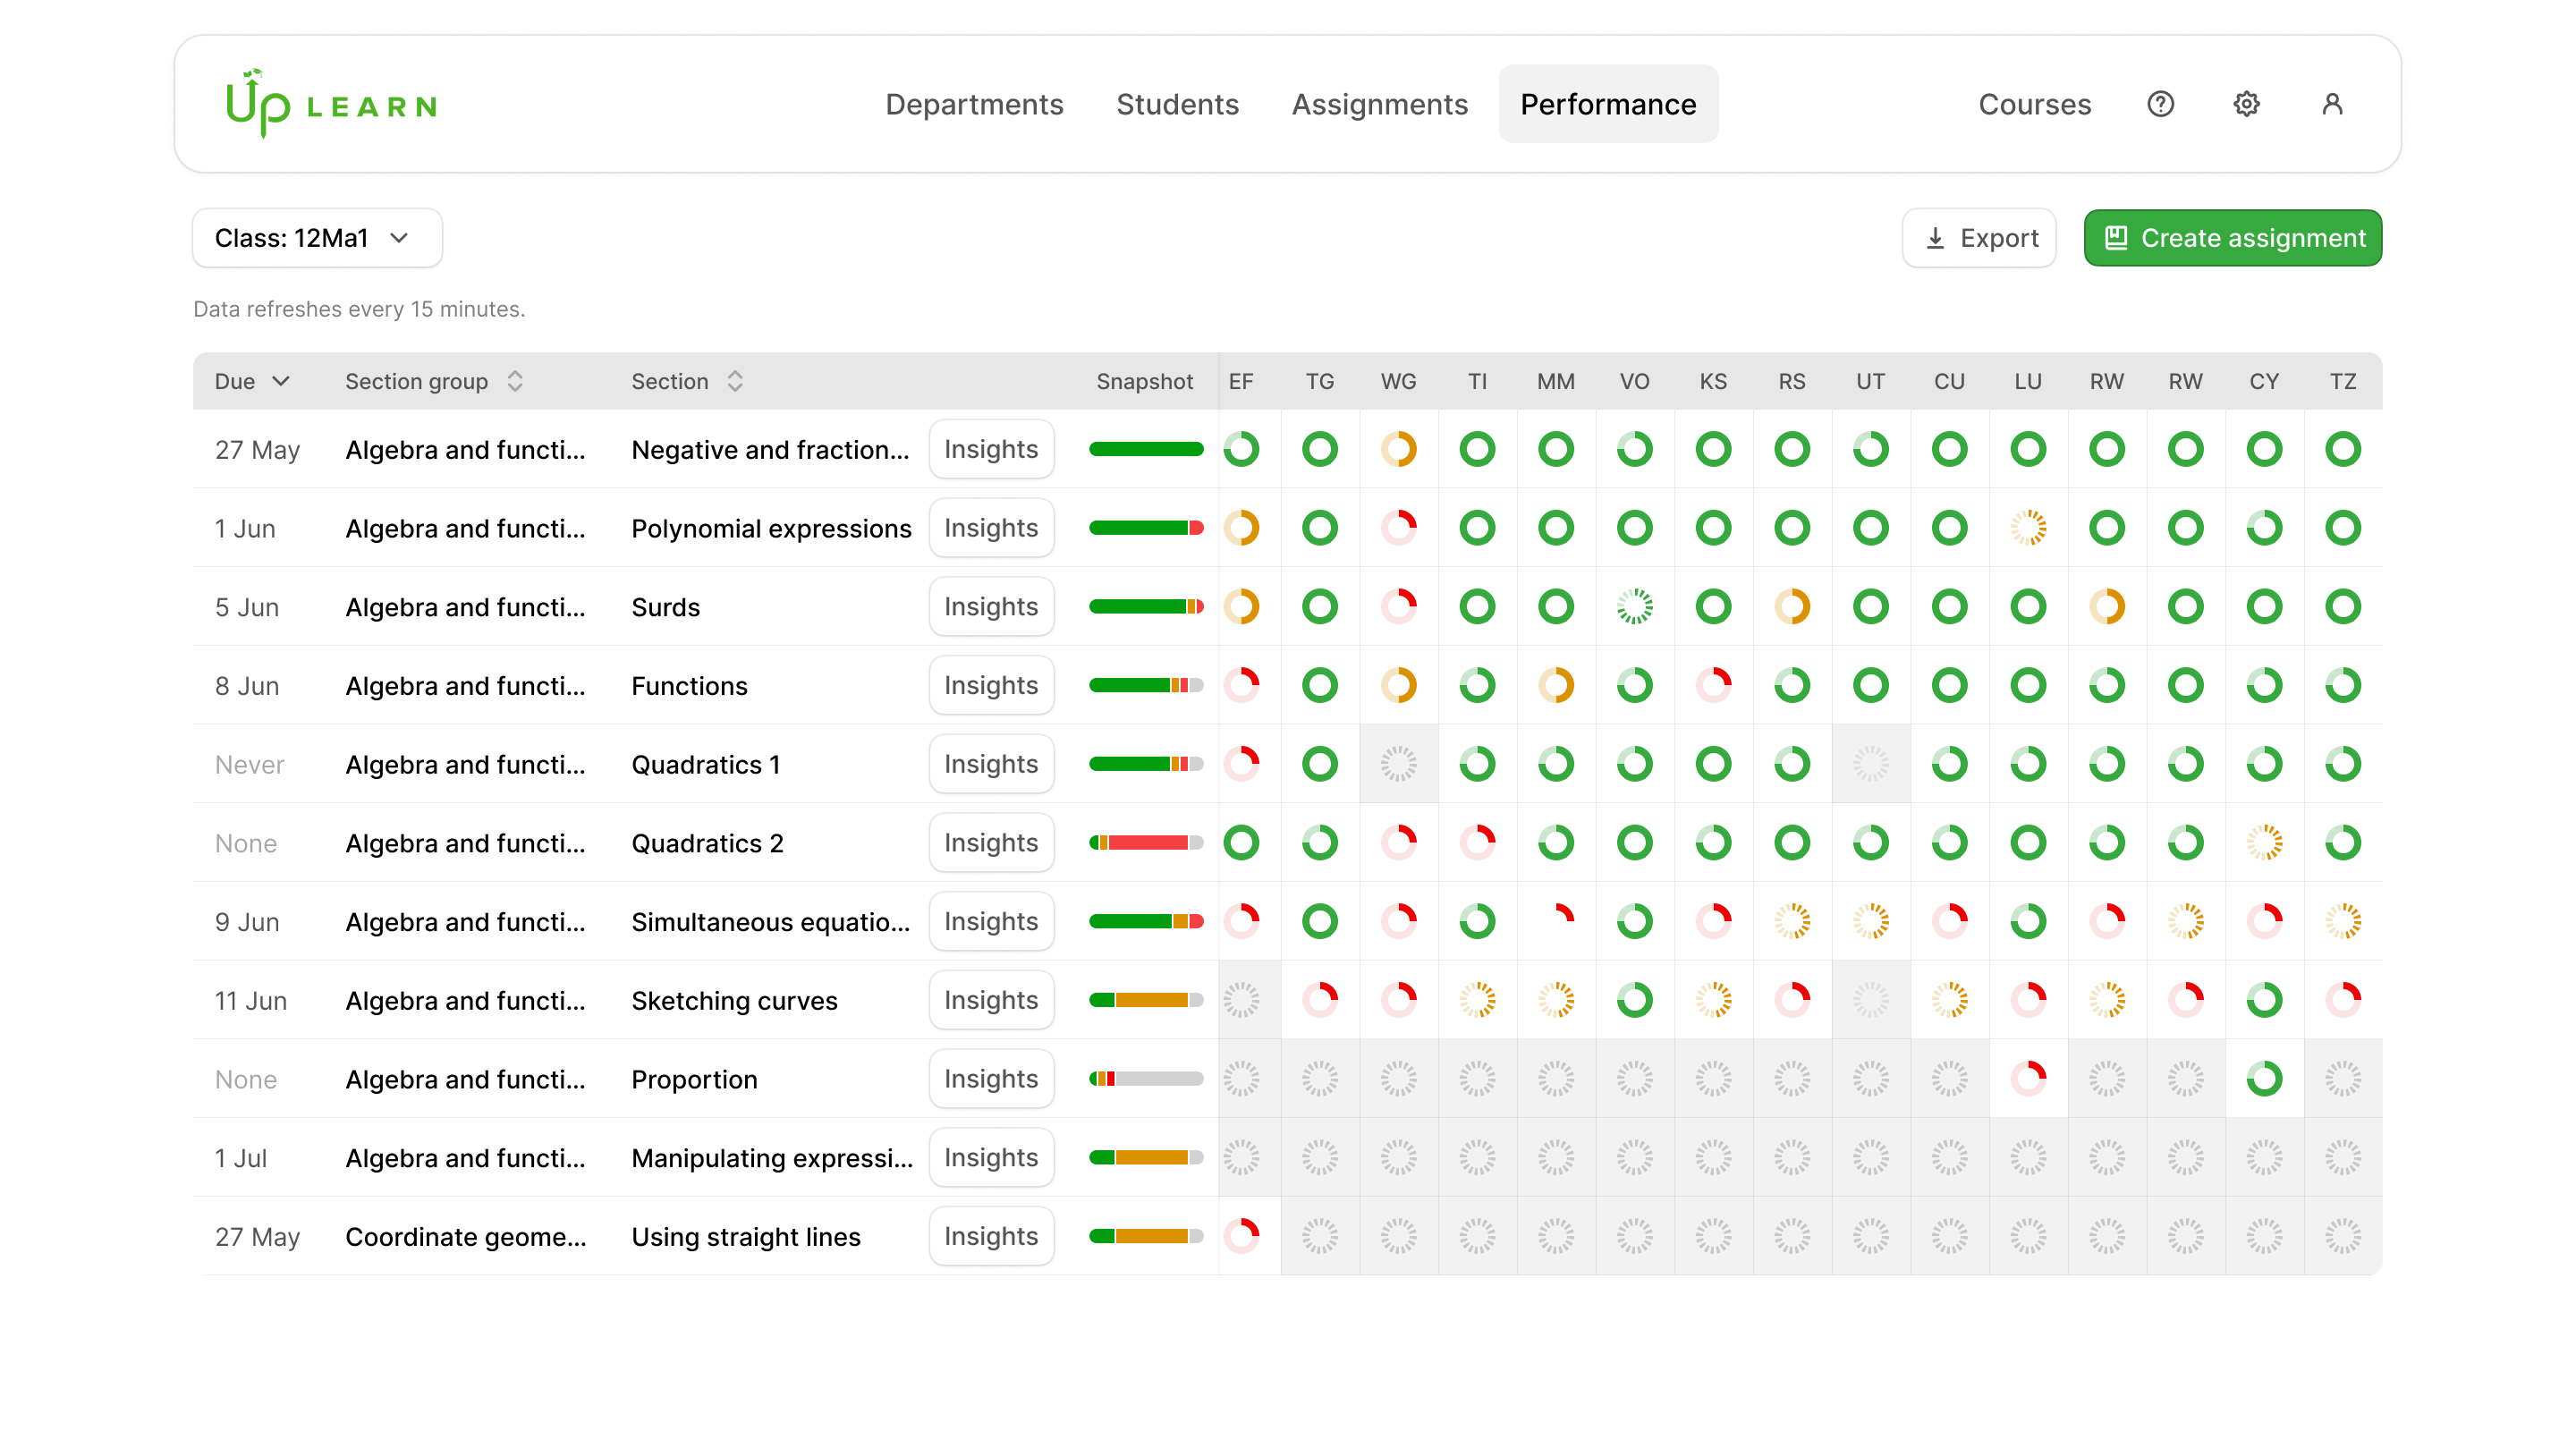Viewport: 2576px width, 1431px height.
Task: Sort by the Section column header
Action: coord(687,381)
